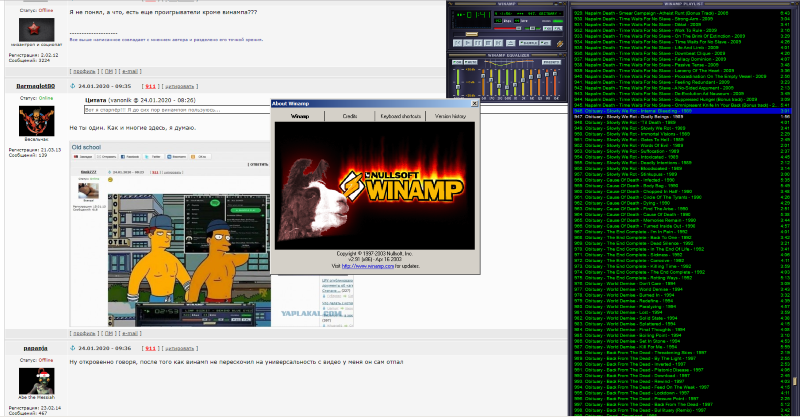The image size is (800, 417).
Task: Click Bermaglot80 avatar image
Action: (36, 121)
